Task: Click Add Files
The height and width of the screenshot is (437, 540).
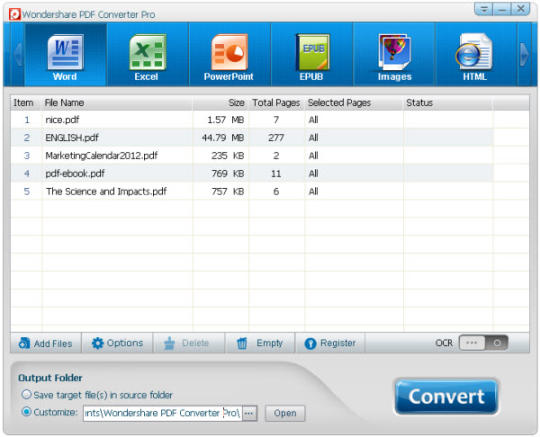Action: 46,343
